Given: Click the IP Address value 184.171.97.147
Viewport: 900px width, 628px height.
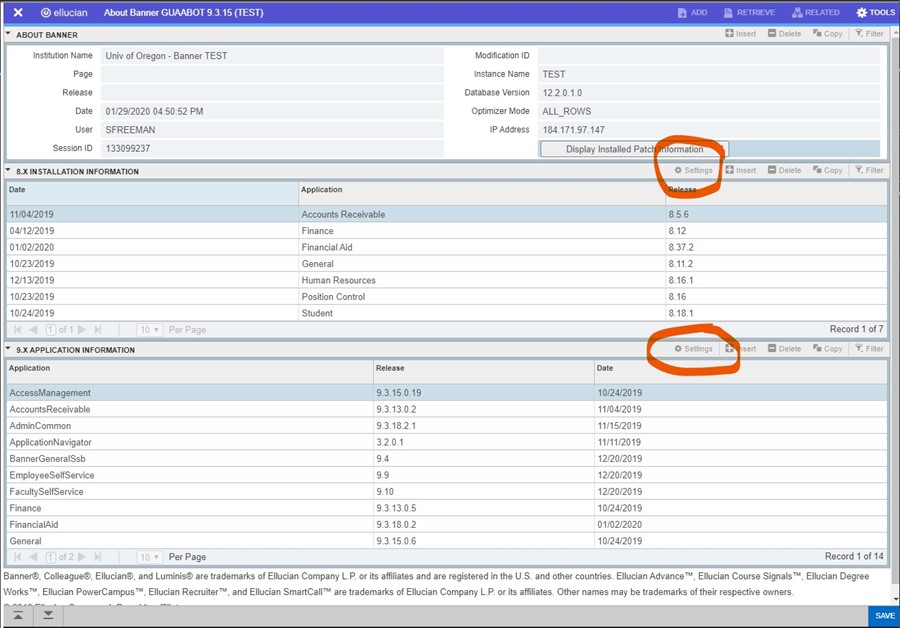Looking at the screenshot, I should (573, 130).
